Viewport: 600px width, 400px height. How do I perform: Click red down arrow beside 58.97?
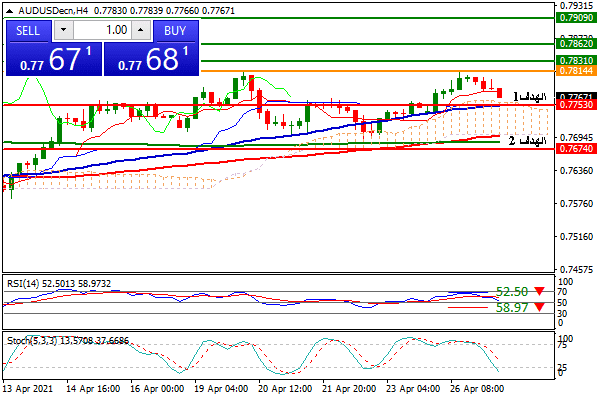coord(540,307)
